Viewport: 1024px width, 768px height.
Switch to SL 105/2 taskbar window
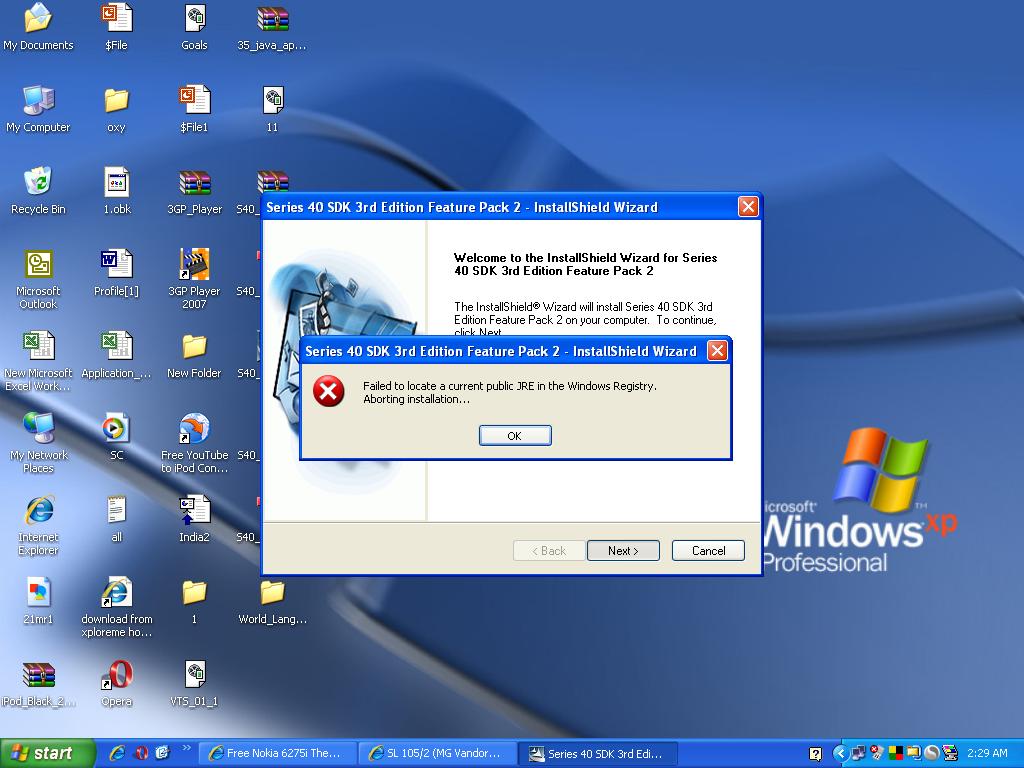439,753
